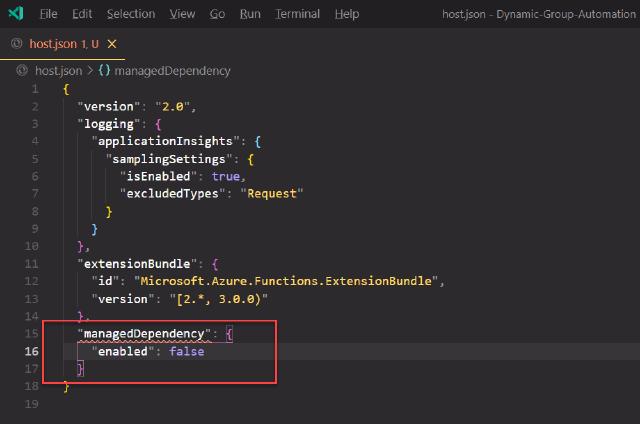The height and width of the screenshot is (424, 640).
Task: Open the Help menu
Action: [x=347, y=14]
